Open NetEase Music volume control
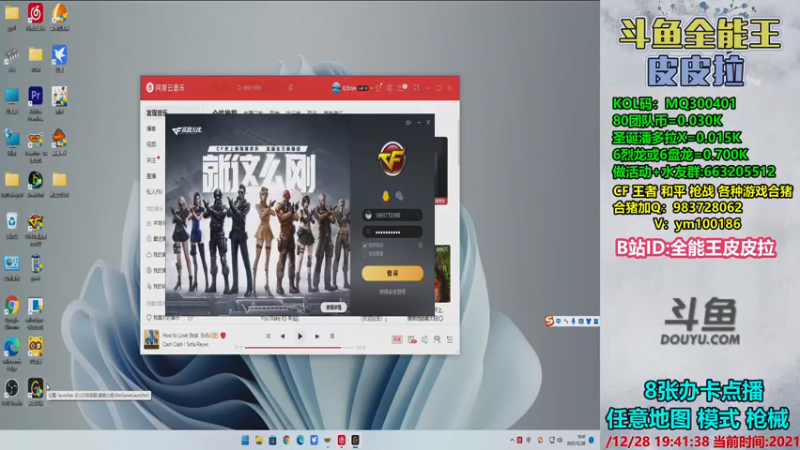This screenshot has height=450, width=800. [x=424, y=339]
